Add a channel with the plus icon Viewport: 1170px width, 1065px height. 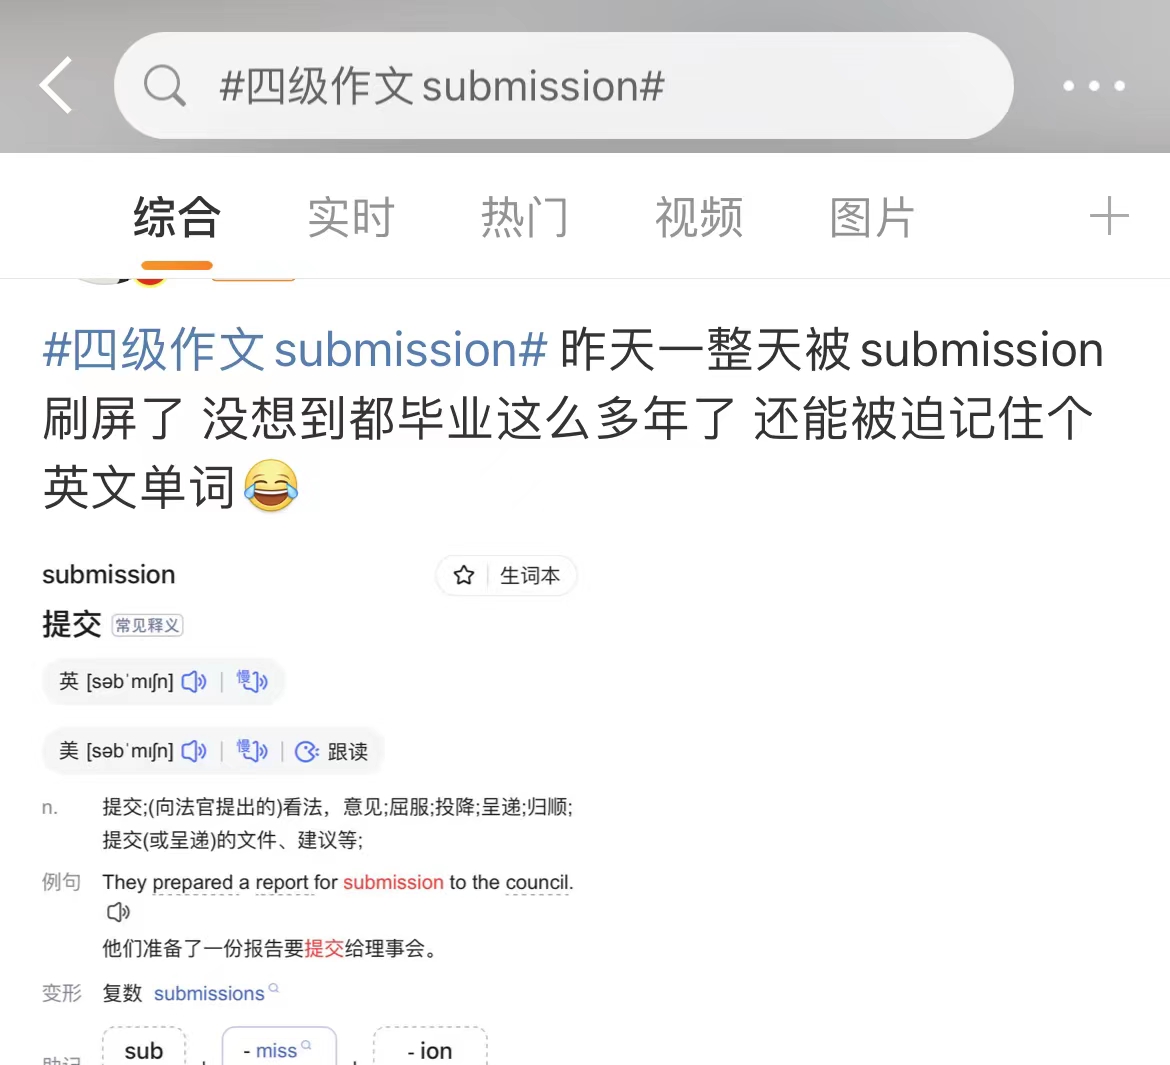pyautogui.click(x=1109, y=216)
